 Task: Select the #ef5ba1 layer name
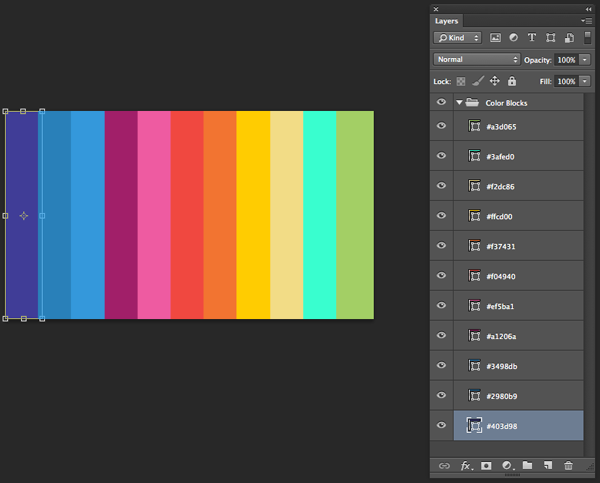tap(500, 306)
